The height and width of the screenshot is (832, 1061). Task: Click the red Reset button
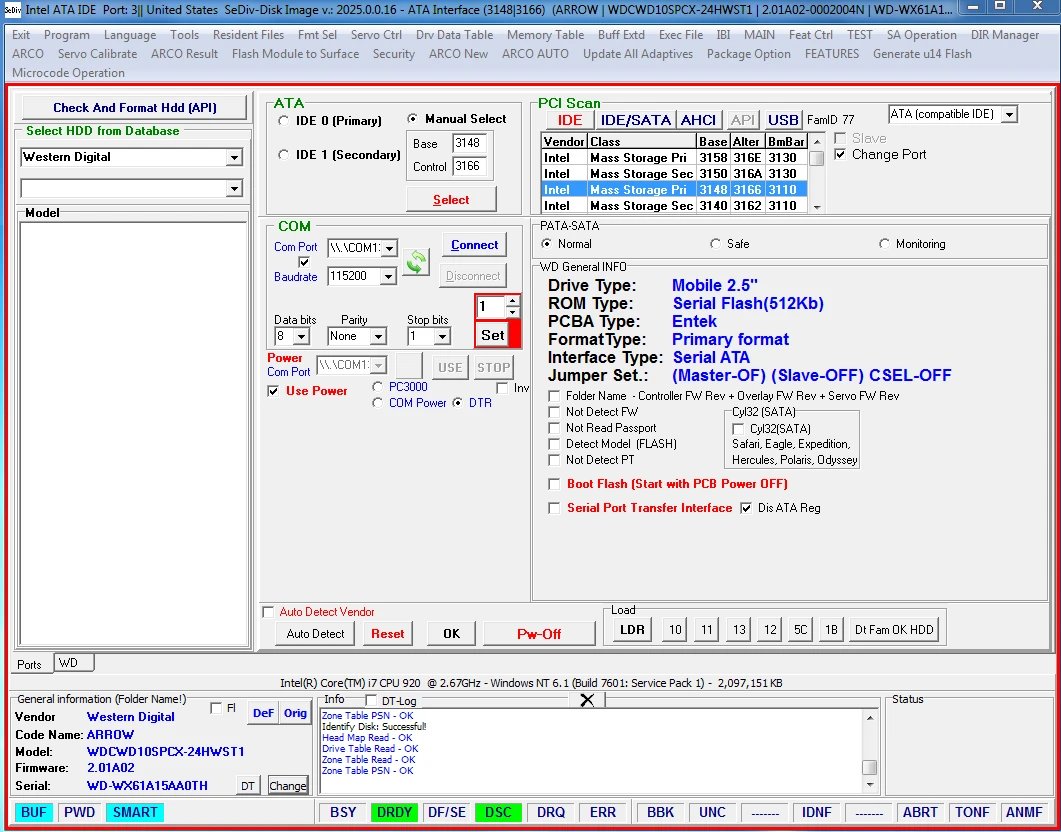[x=388, y=634]
